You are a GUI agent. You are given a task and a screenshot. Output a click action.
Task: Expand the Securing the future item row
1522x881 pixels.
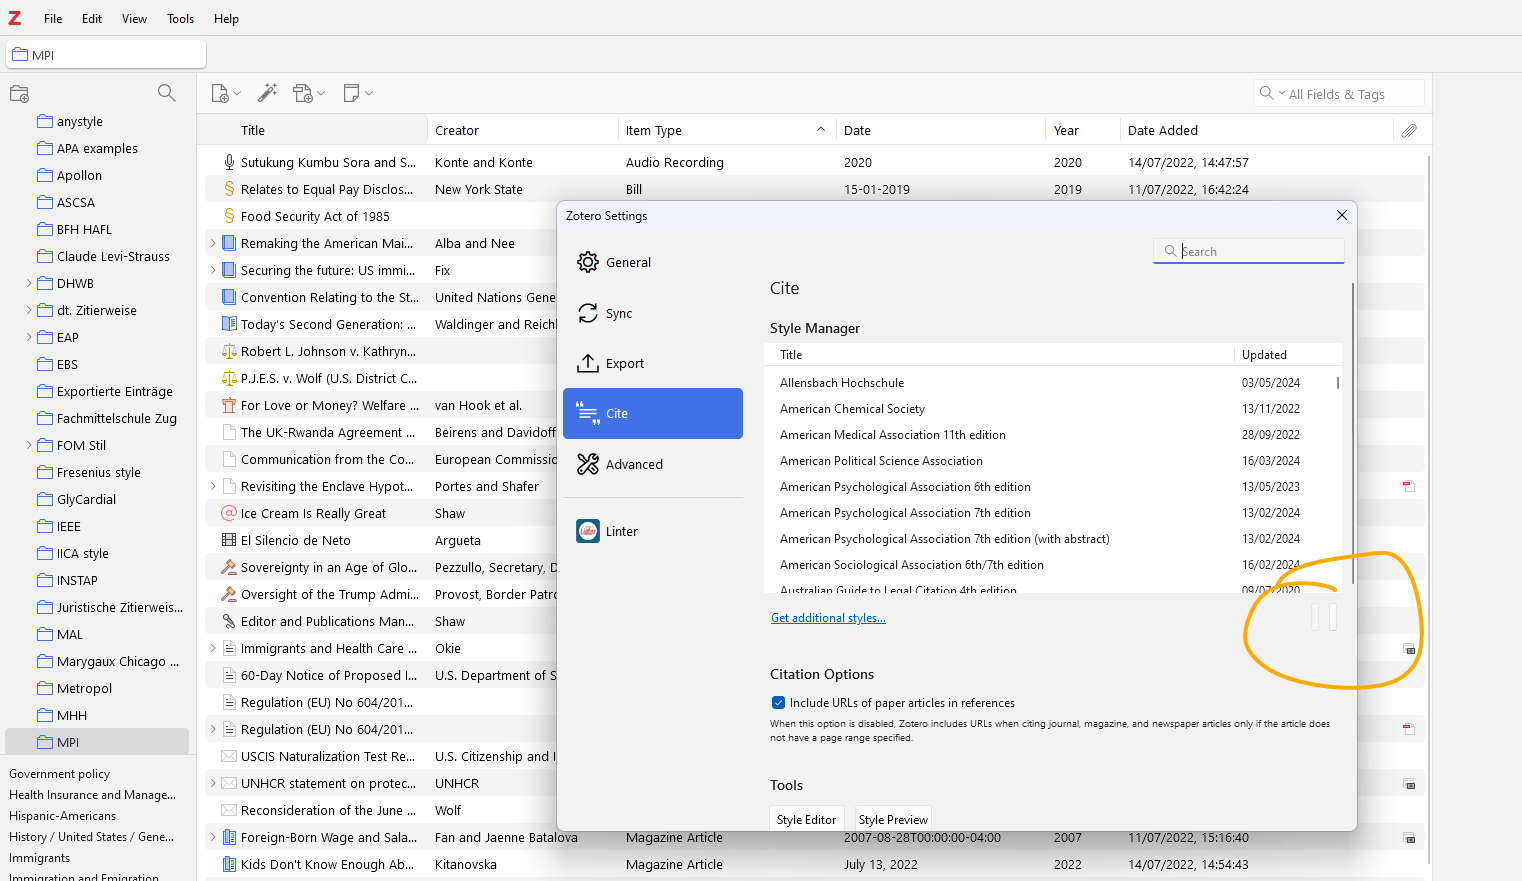213,270
